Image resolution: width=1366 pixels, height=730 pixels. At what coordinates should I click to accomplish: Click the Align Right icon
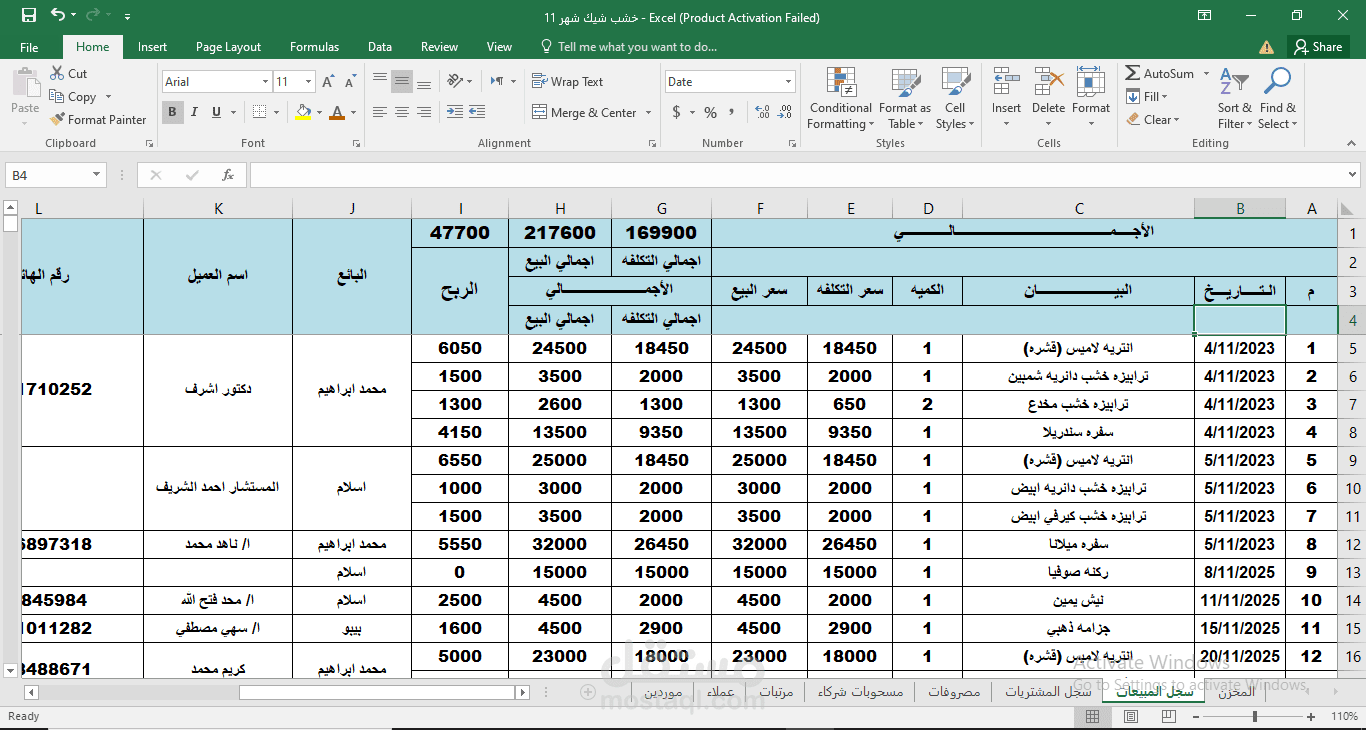[x=425, y=112]
